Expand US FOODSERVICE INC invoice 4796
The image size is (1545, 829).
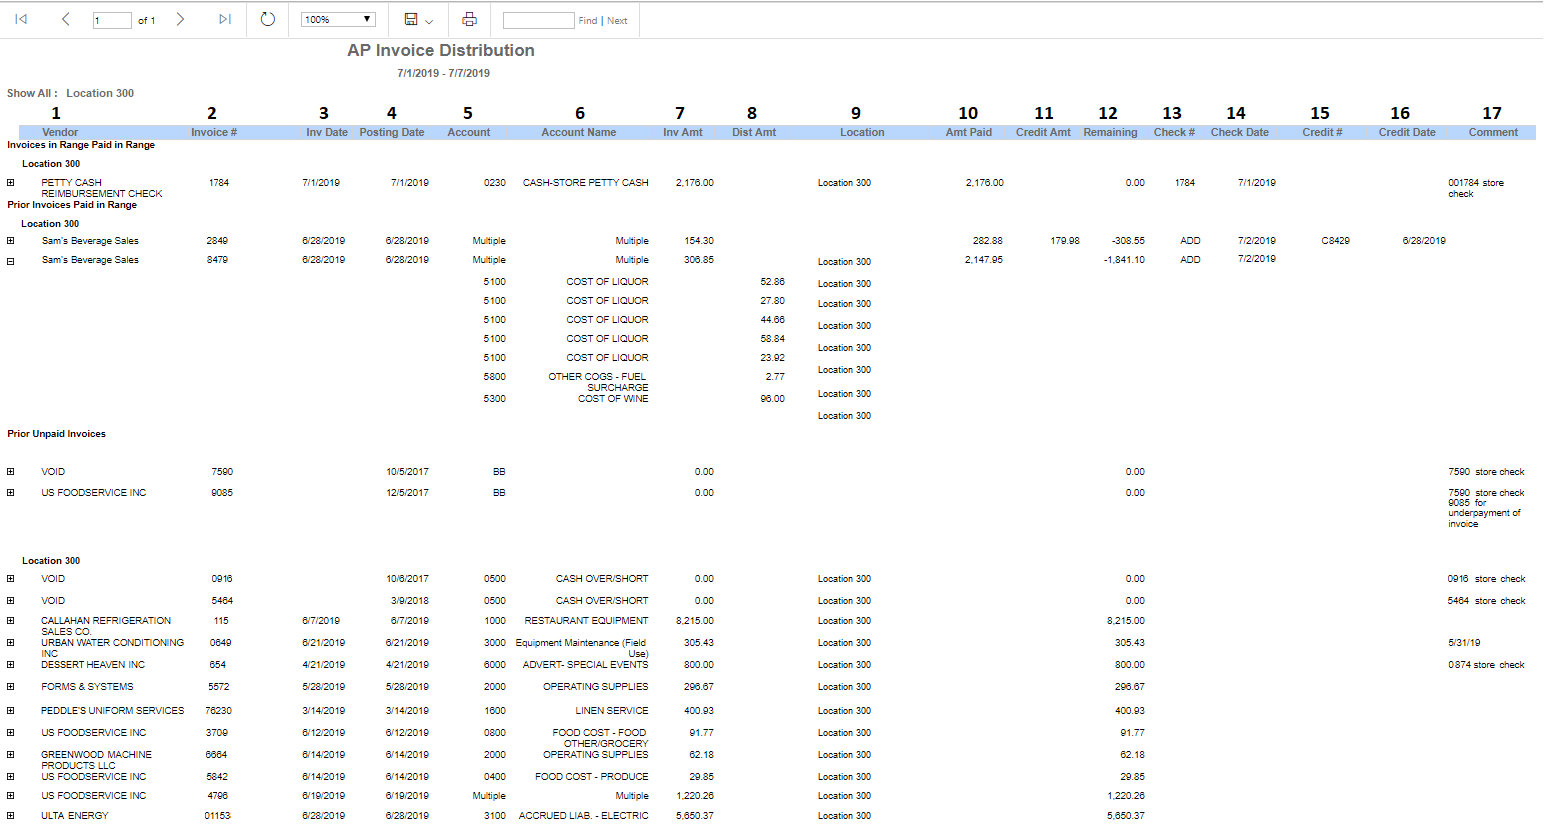[x=10, y=796]
